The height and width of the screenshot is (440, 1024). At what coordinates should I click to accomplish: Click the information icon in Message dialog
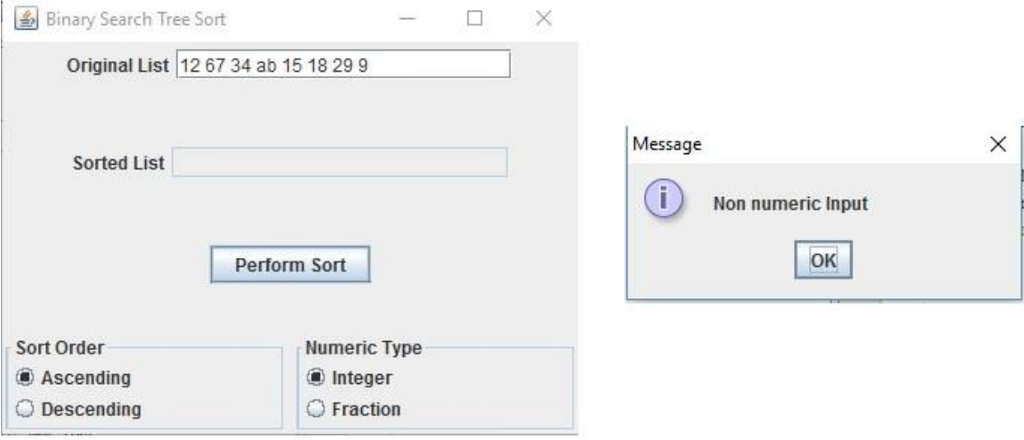click(664, 198)
